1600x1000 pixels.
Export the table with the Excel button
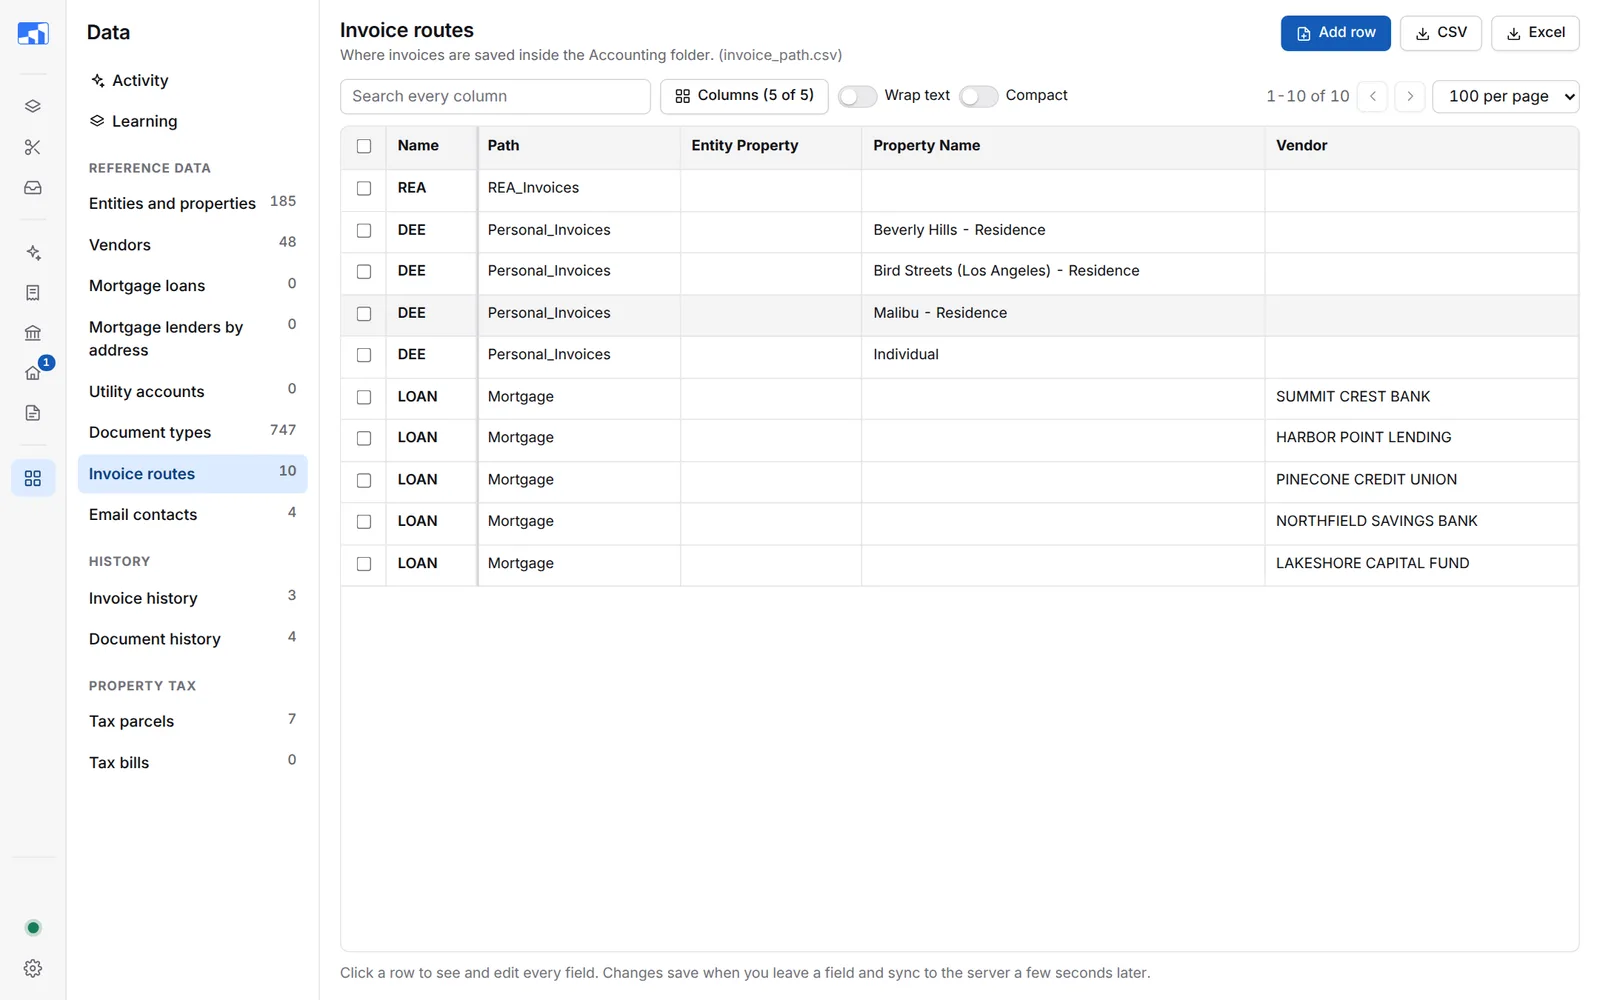1535,33
